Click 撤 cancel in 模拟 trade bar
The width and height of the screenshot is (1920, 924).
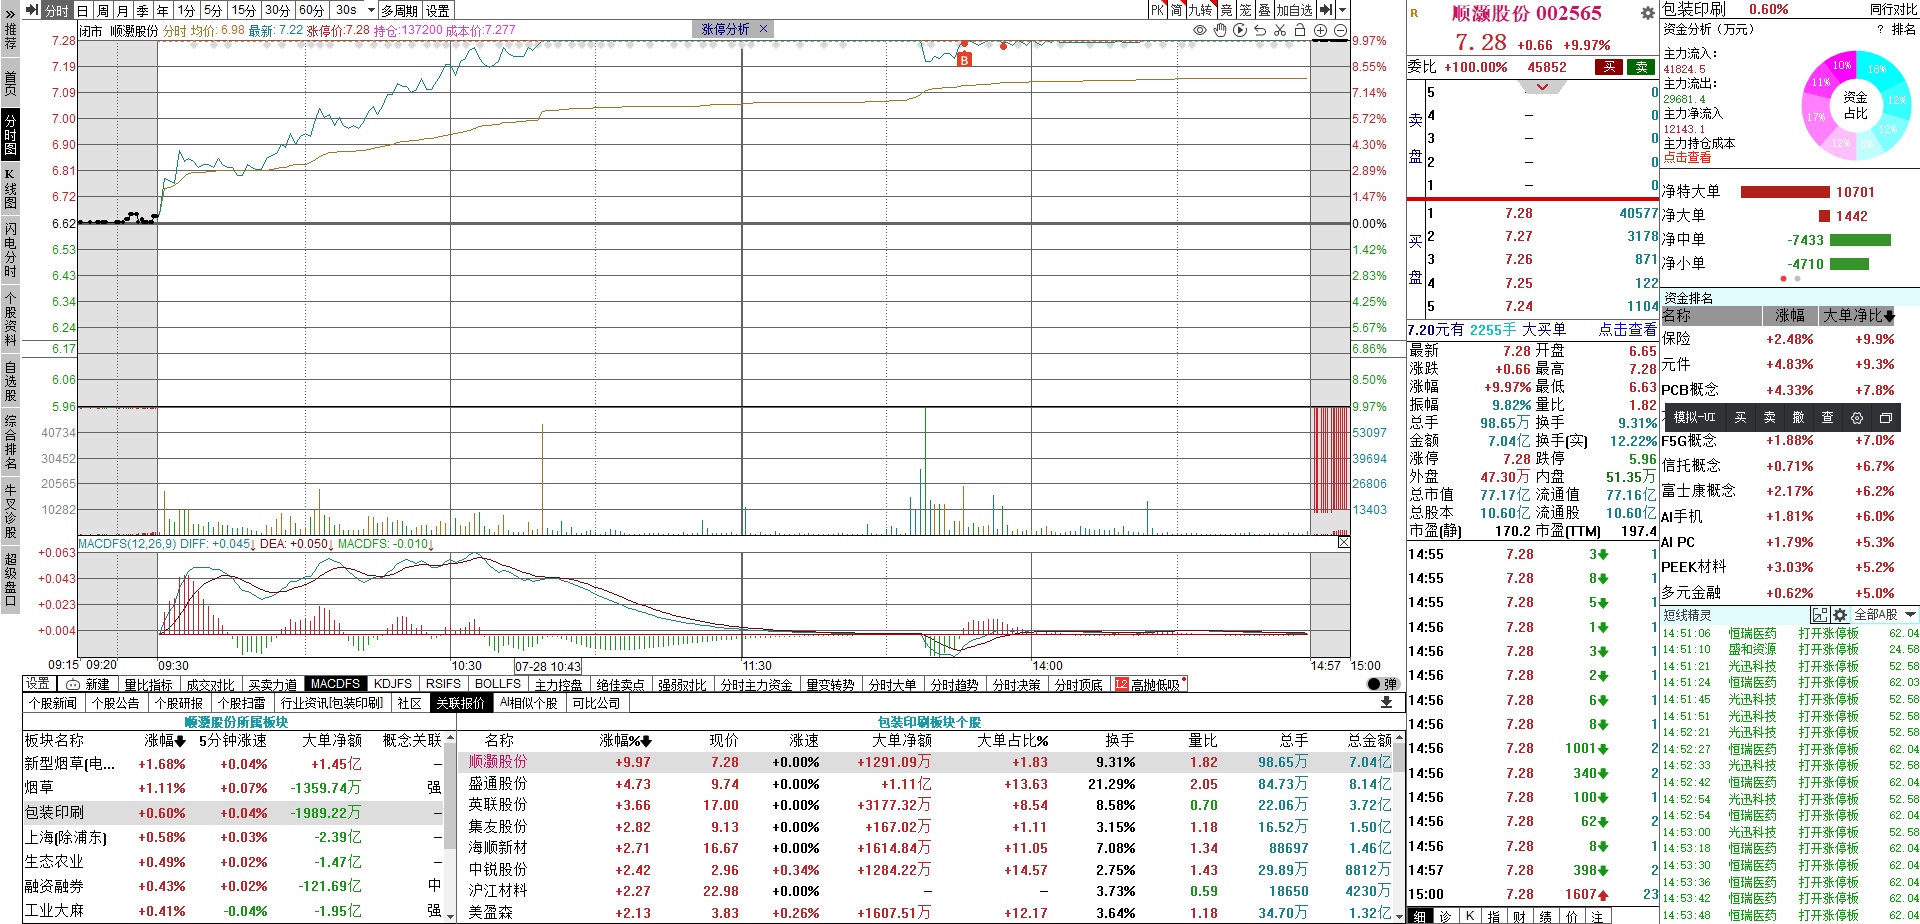click(x=1798, y=418)
